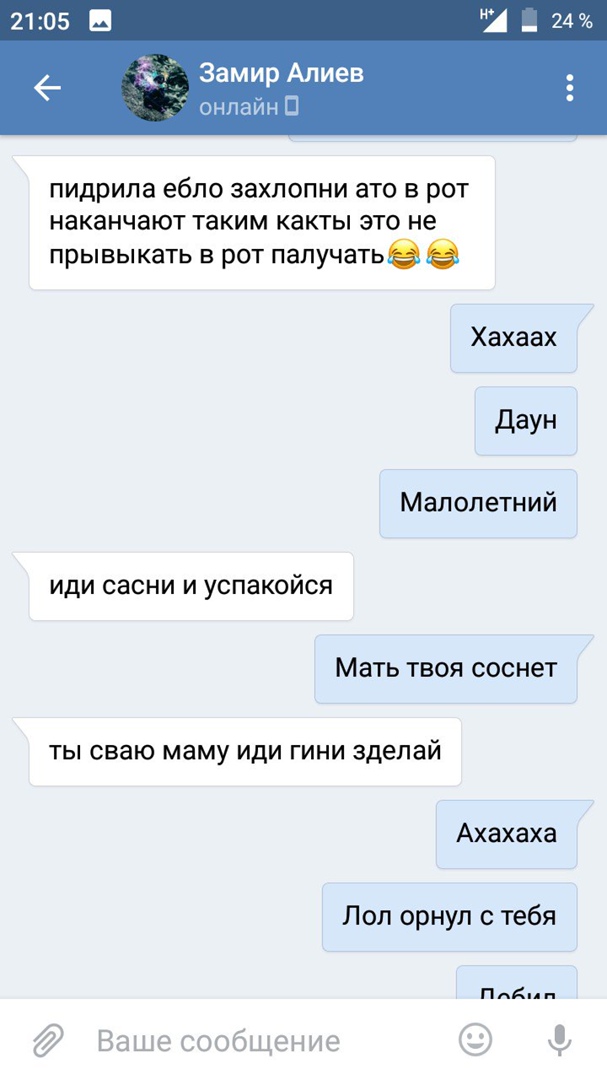
Task: Open the three-dot overflow menu
Action: pyautogui.click(x=569, y=88)
